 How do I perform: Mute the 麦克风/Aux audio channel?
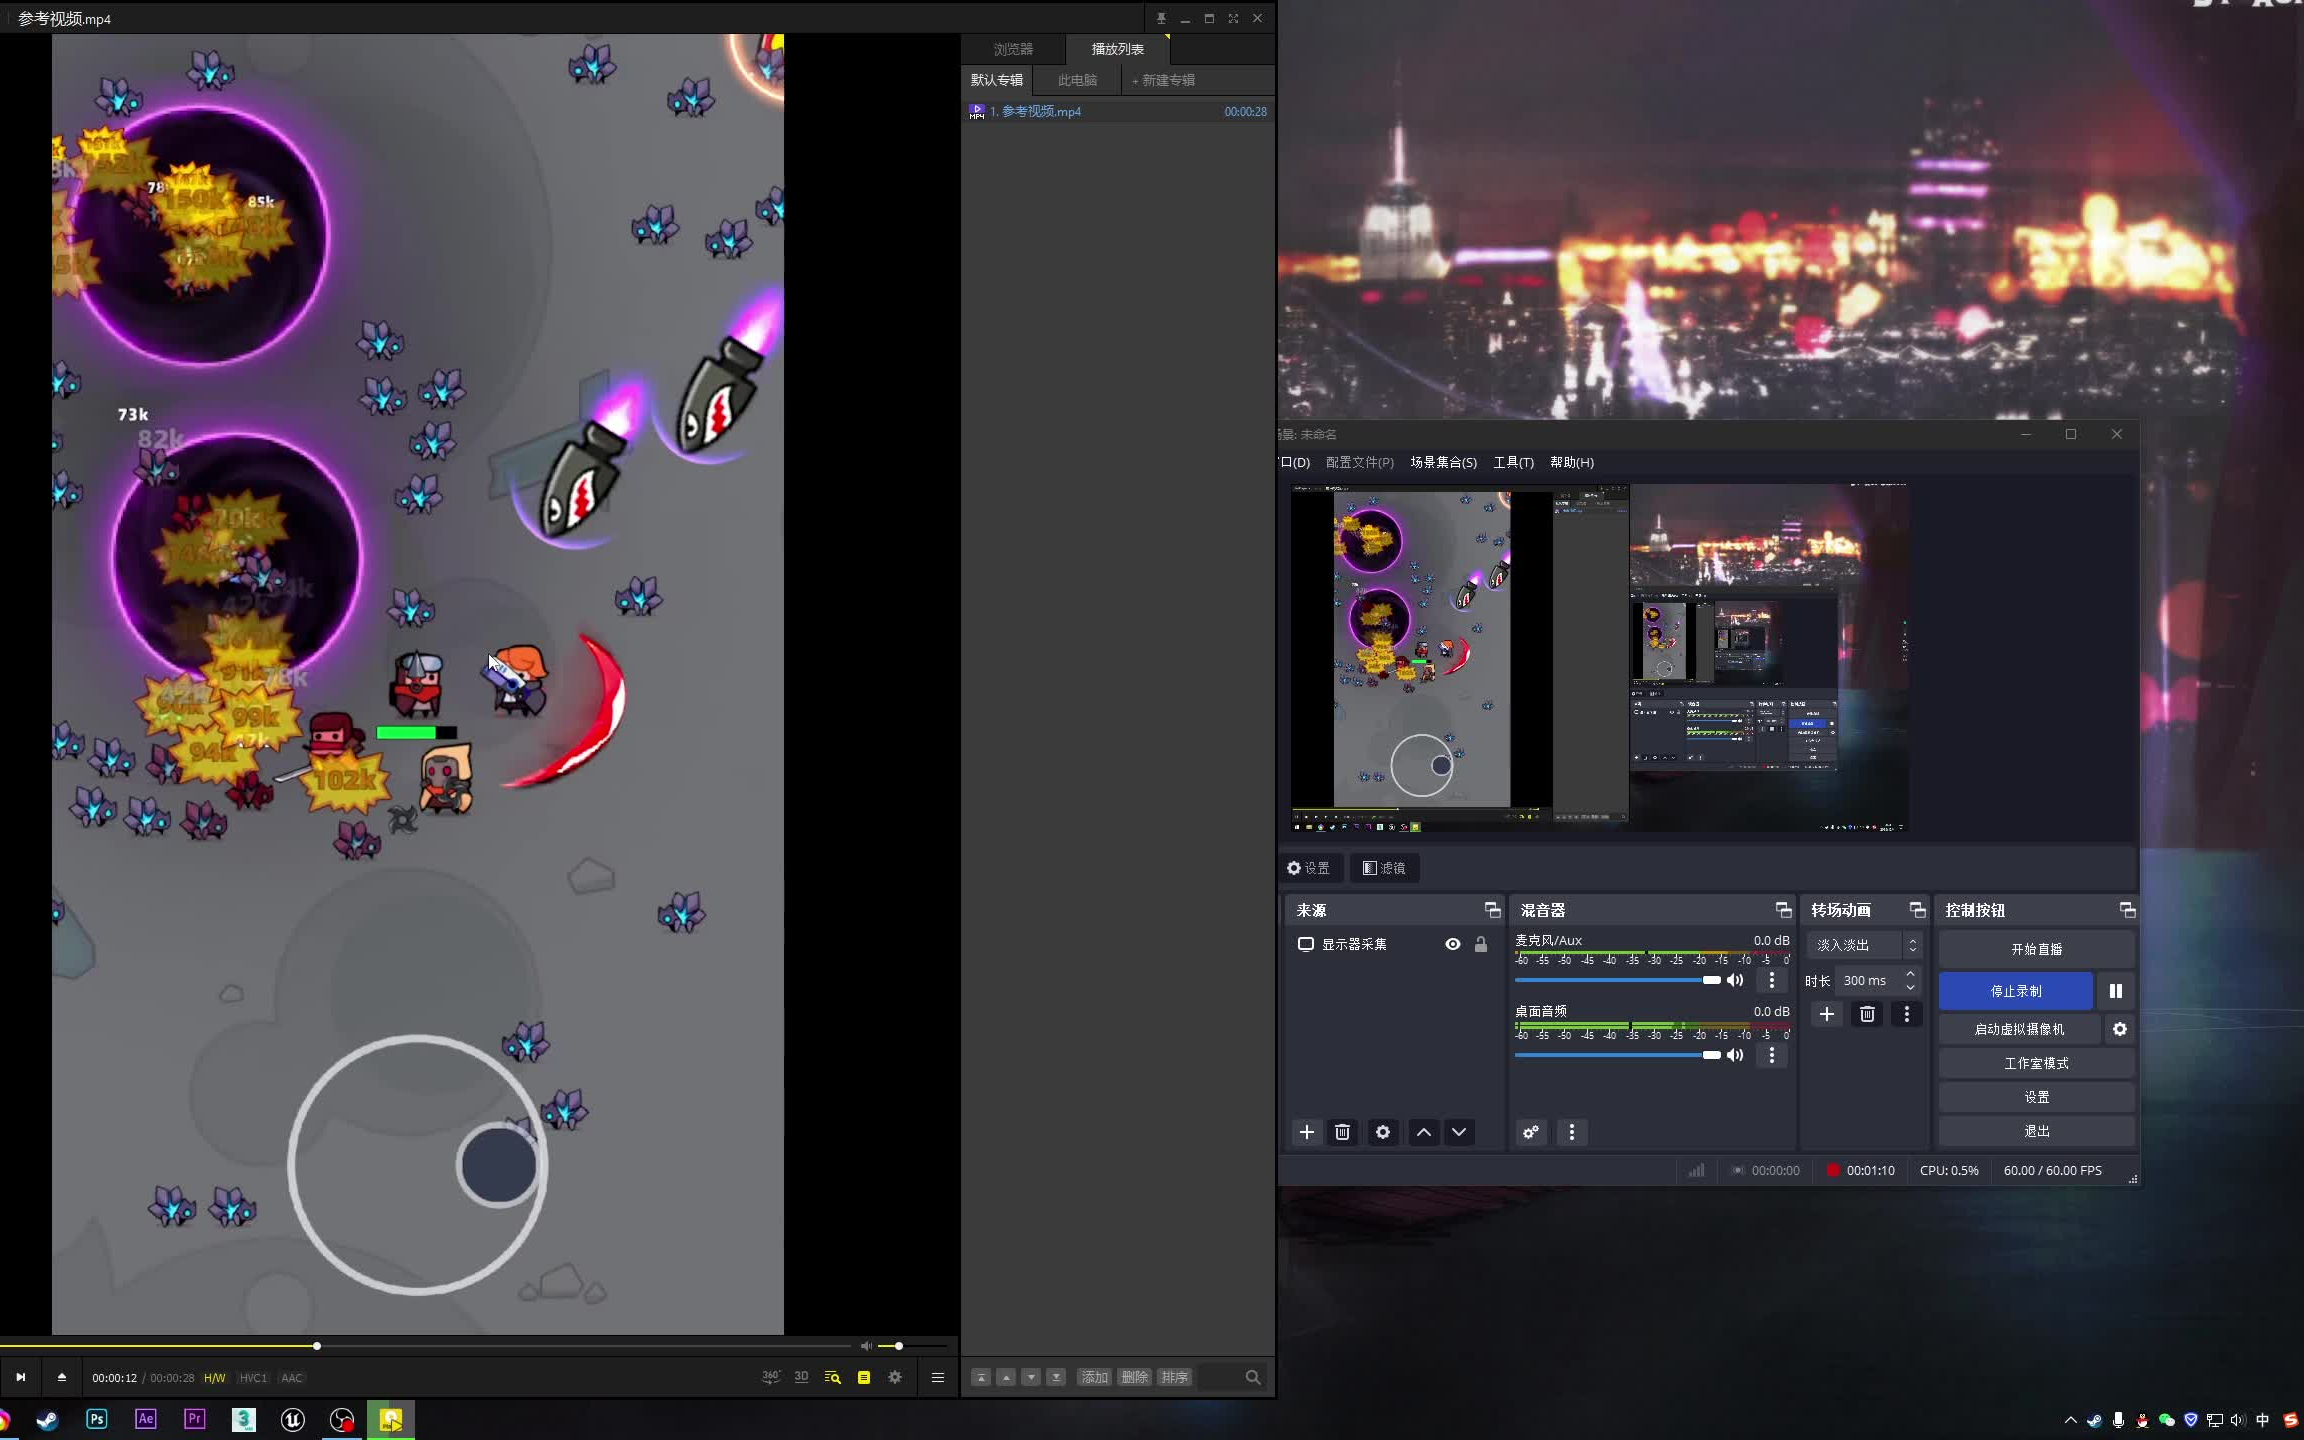coord(1735,980)
